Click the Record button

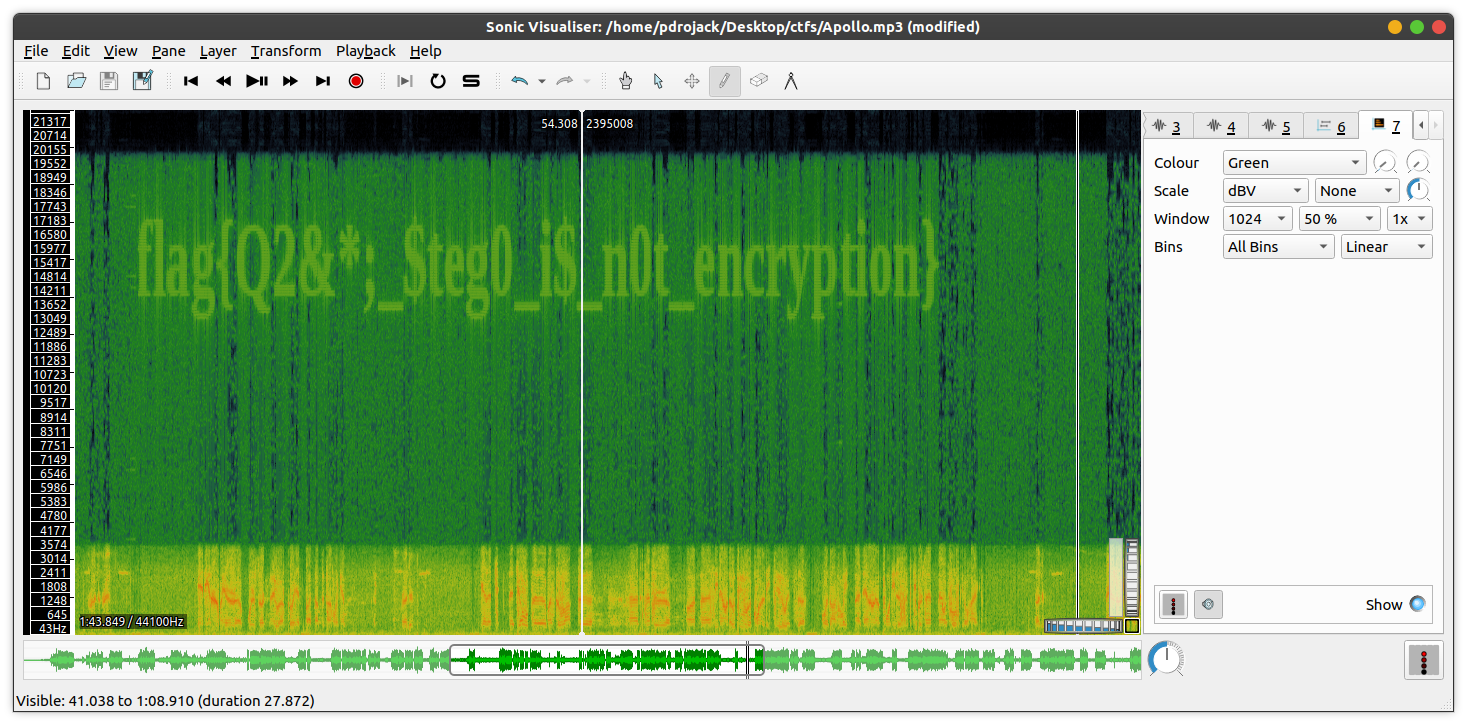pyautogui.click(x=356, y=81)
